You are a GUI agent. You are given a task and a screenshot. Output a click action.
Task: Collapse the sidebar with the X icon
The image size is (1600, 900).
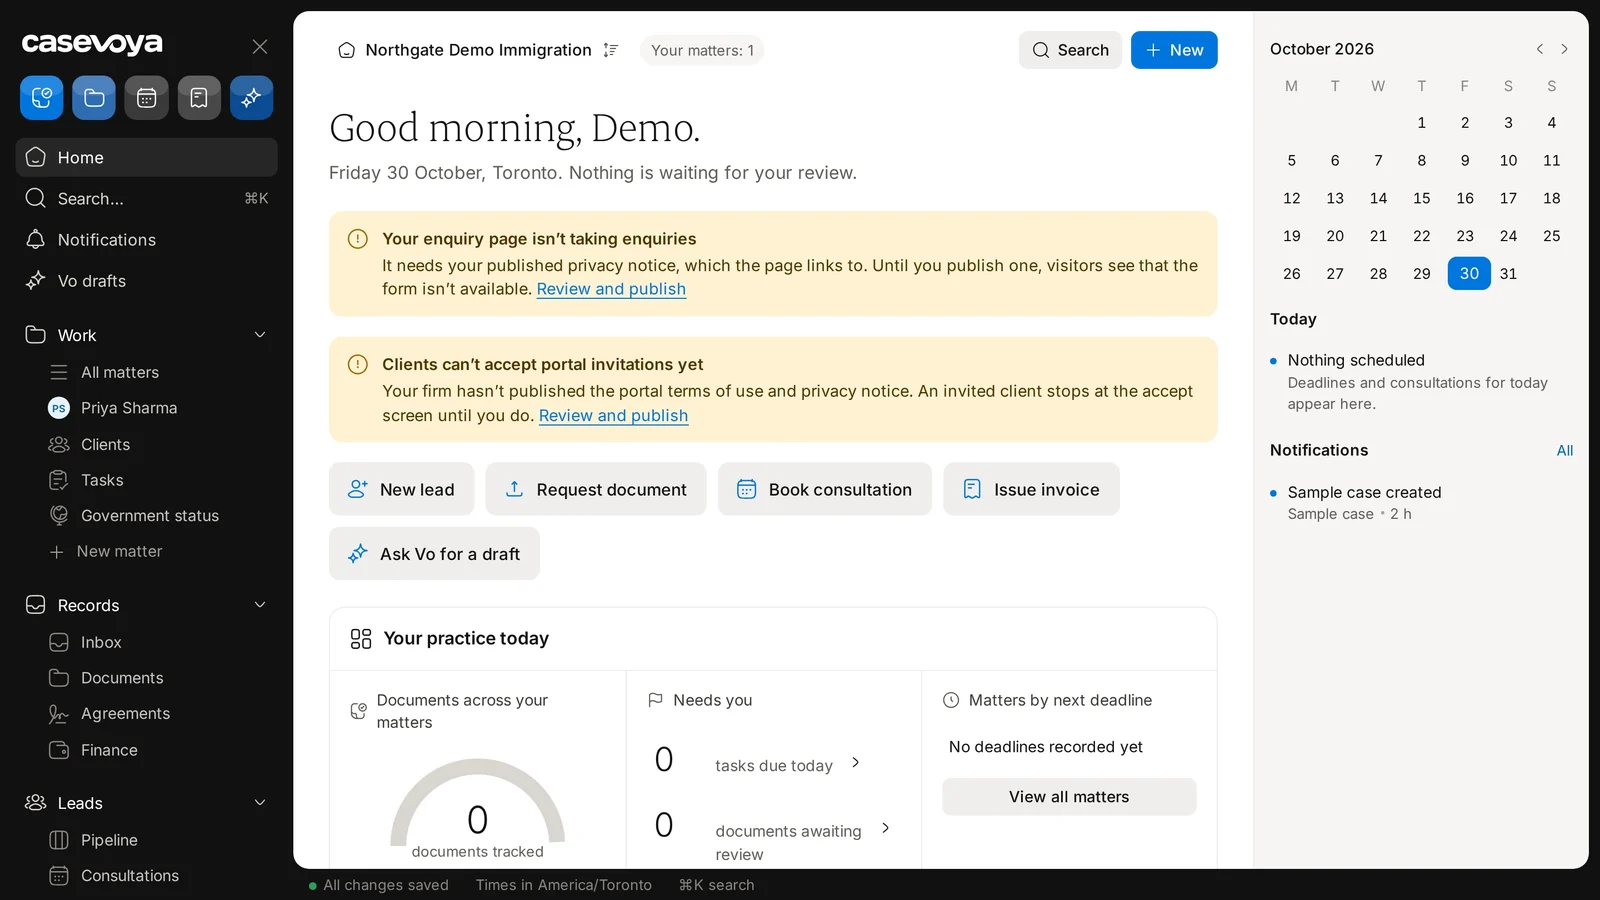point(260,47)
